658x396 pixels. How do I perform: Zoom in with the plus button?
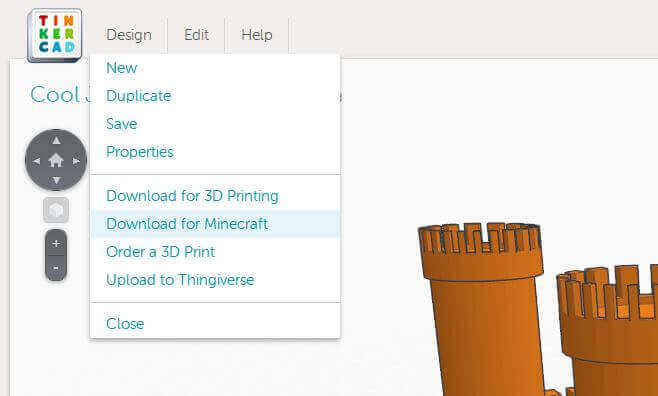click(56, 243)
